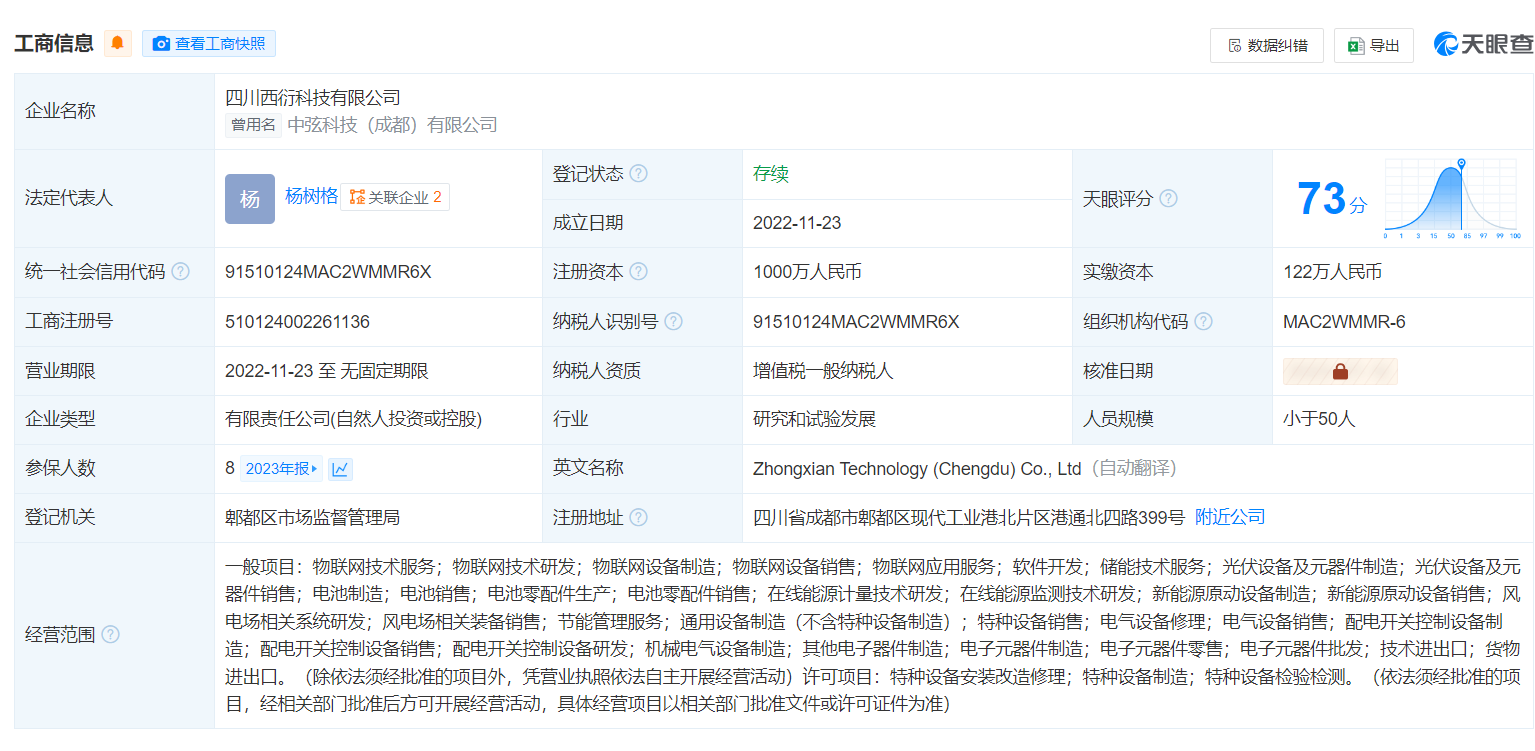
Task: Export data with 导出 button
Action: [1374, 45]
